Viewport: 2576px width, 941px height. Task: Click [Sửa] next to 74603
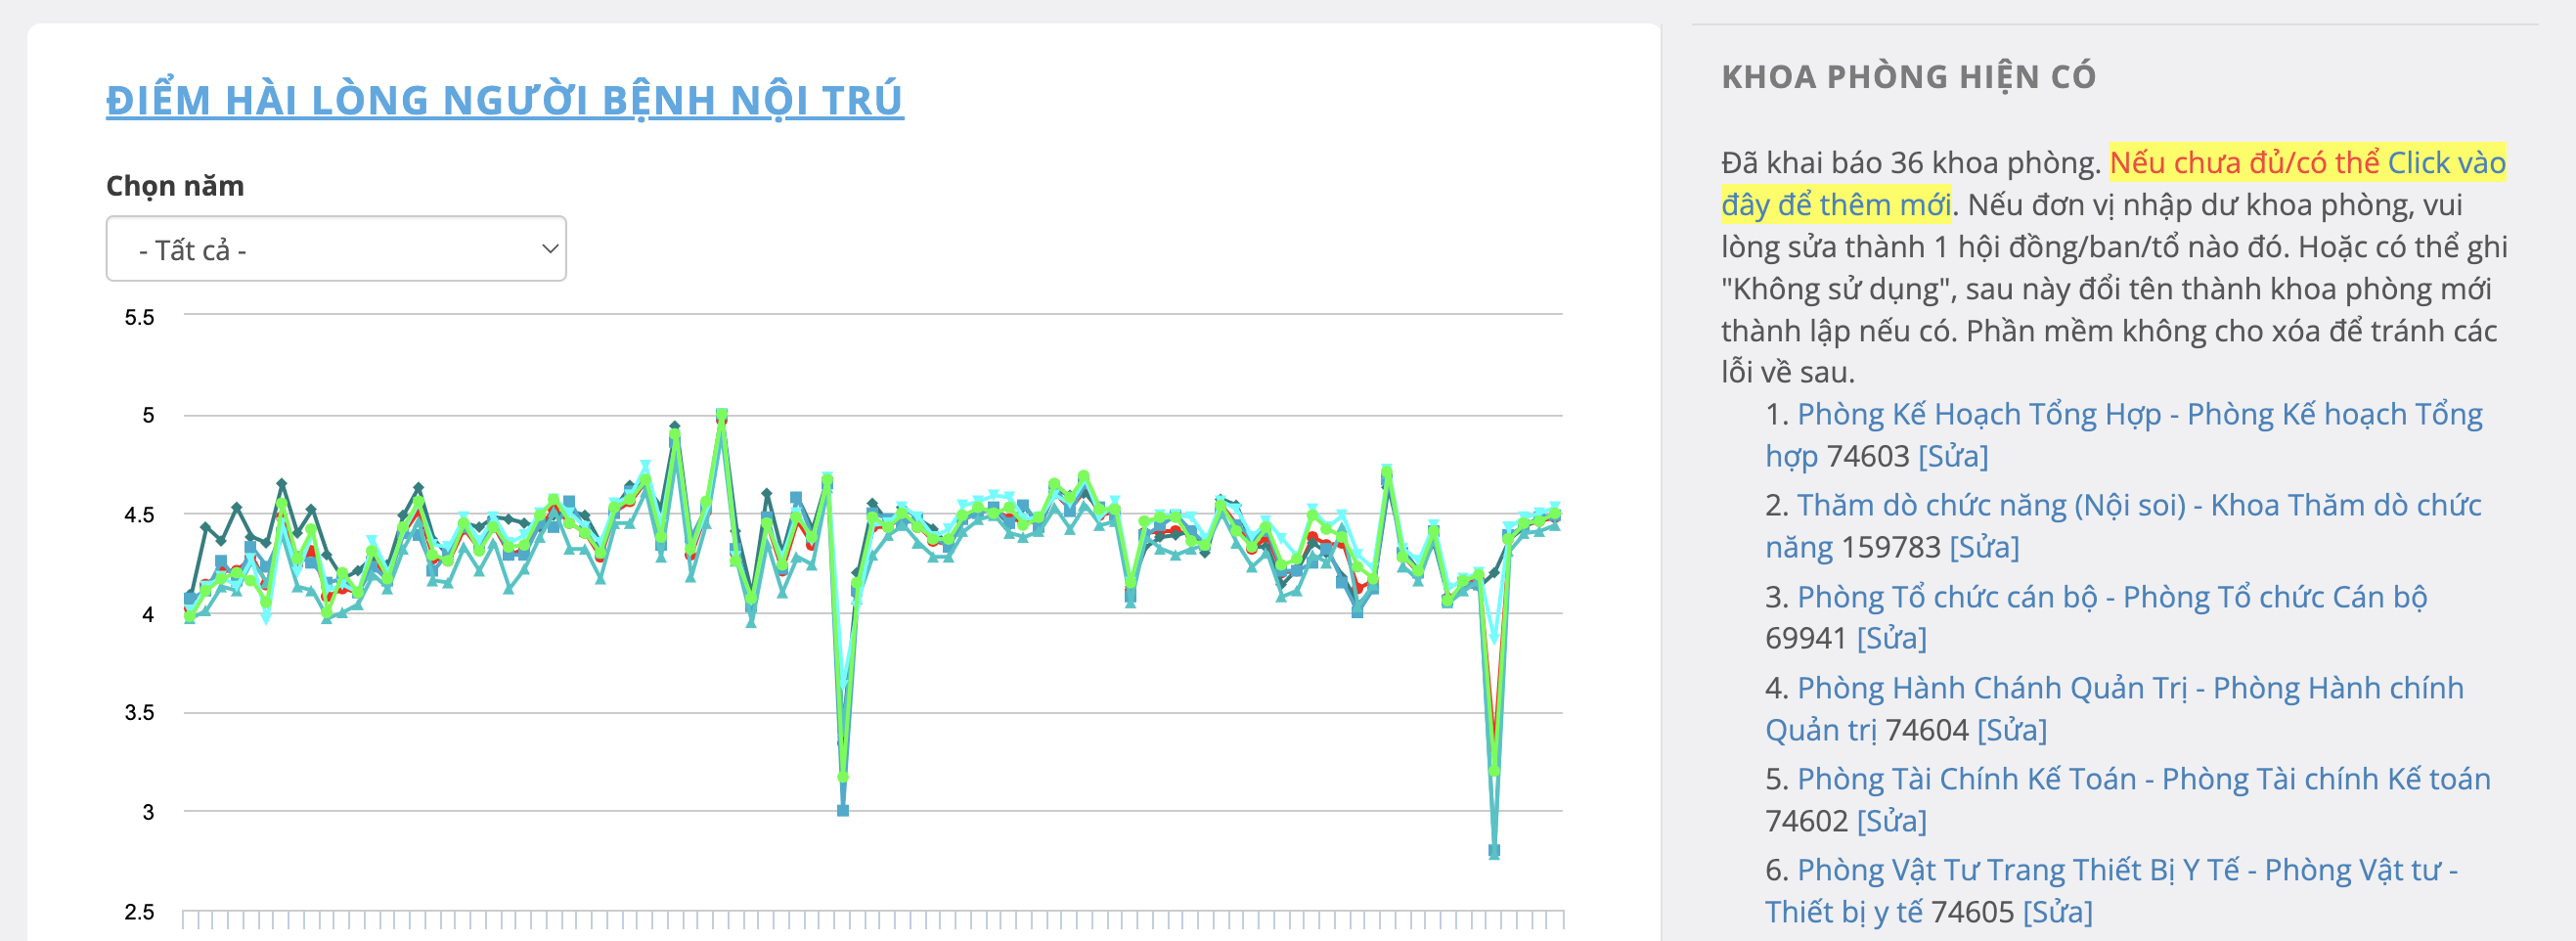pos(1953,456)
